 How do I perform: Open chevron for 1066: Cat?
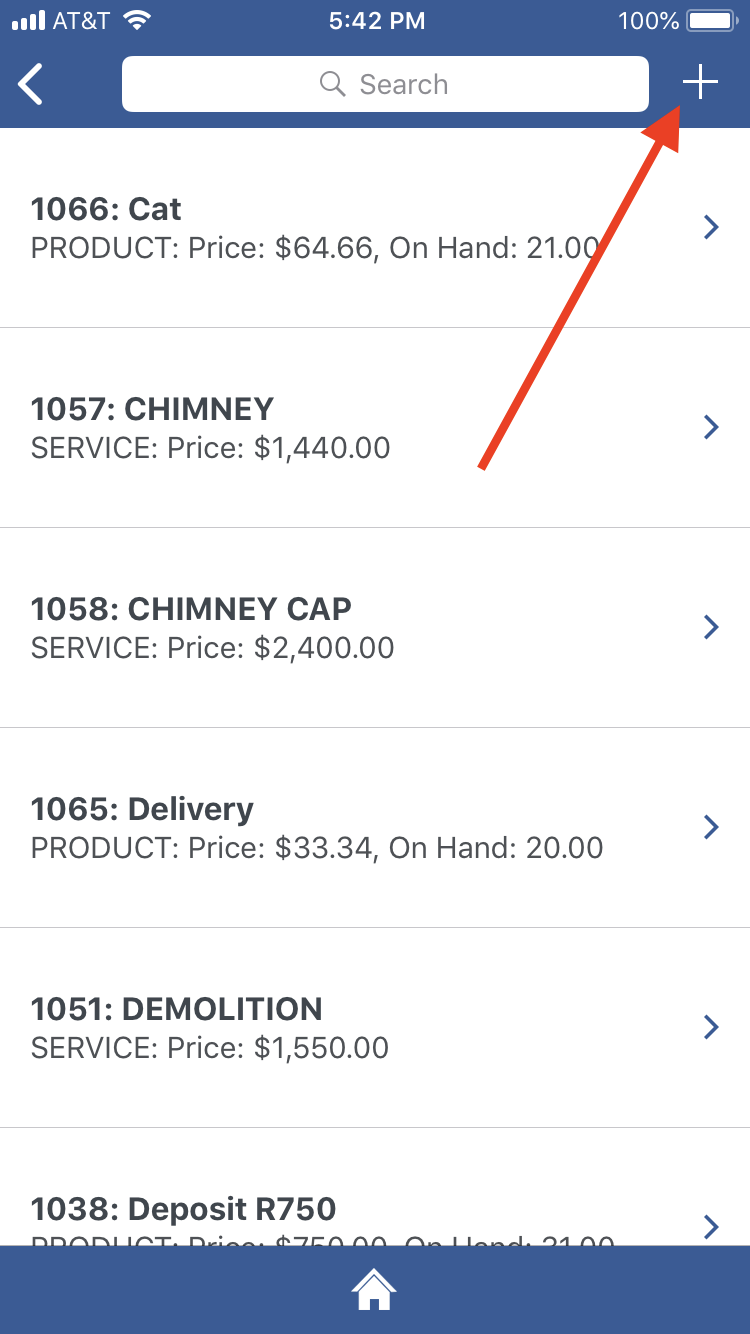coord(711,227)
